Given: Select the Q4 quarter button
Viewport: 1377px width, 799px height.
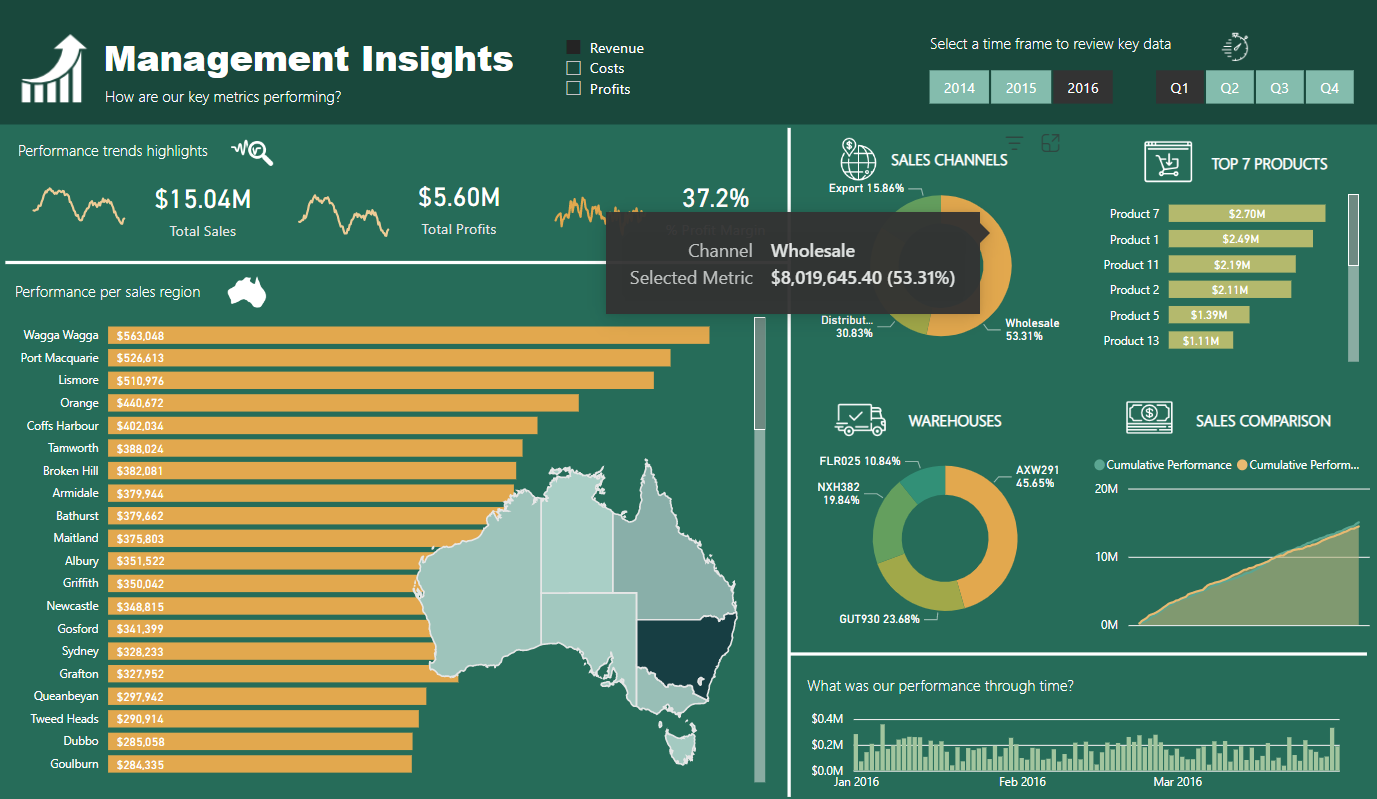Looking at the screenshot, I should [x=1329, y=88].
